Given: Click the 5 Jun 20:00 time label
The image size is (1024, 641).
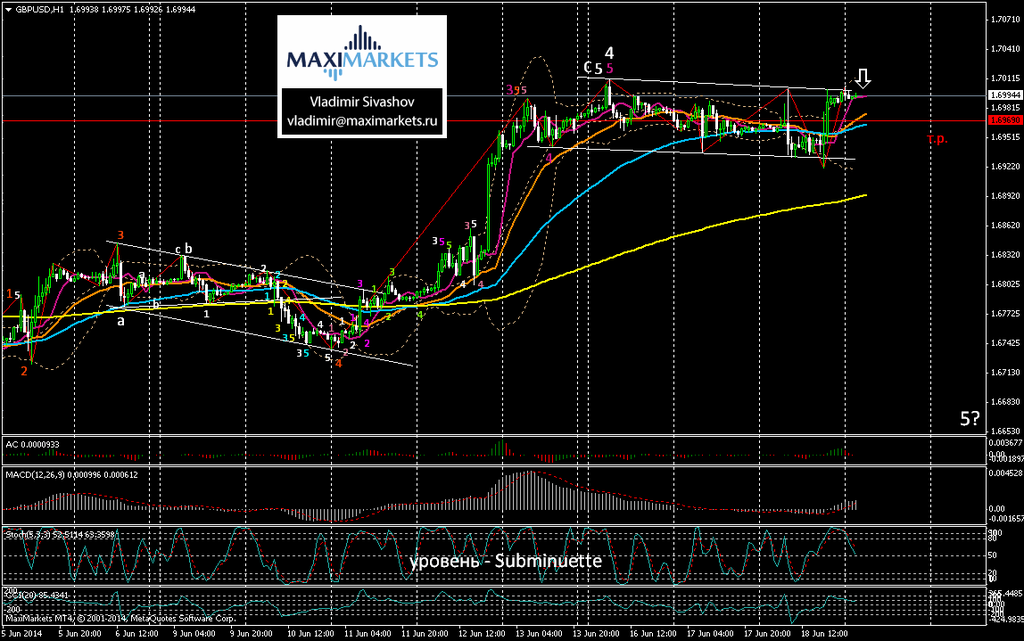Looking at the screenshot, I should pos(80,633).
